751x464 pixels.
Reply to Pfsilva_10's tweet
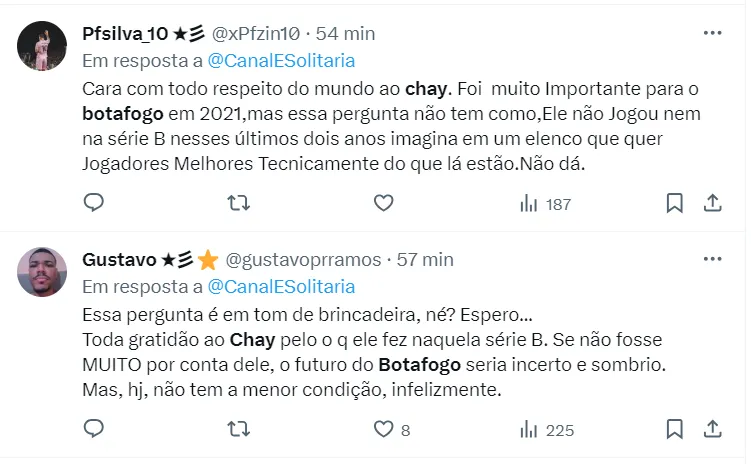tap(93, 203)
